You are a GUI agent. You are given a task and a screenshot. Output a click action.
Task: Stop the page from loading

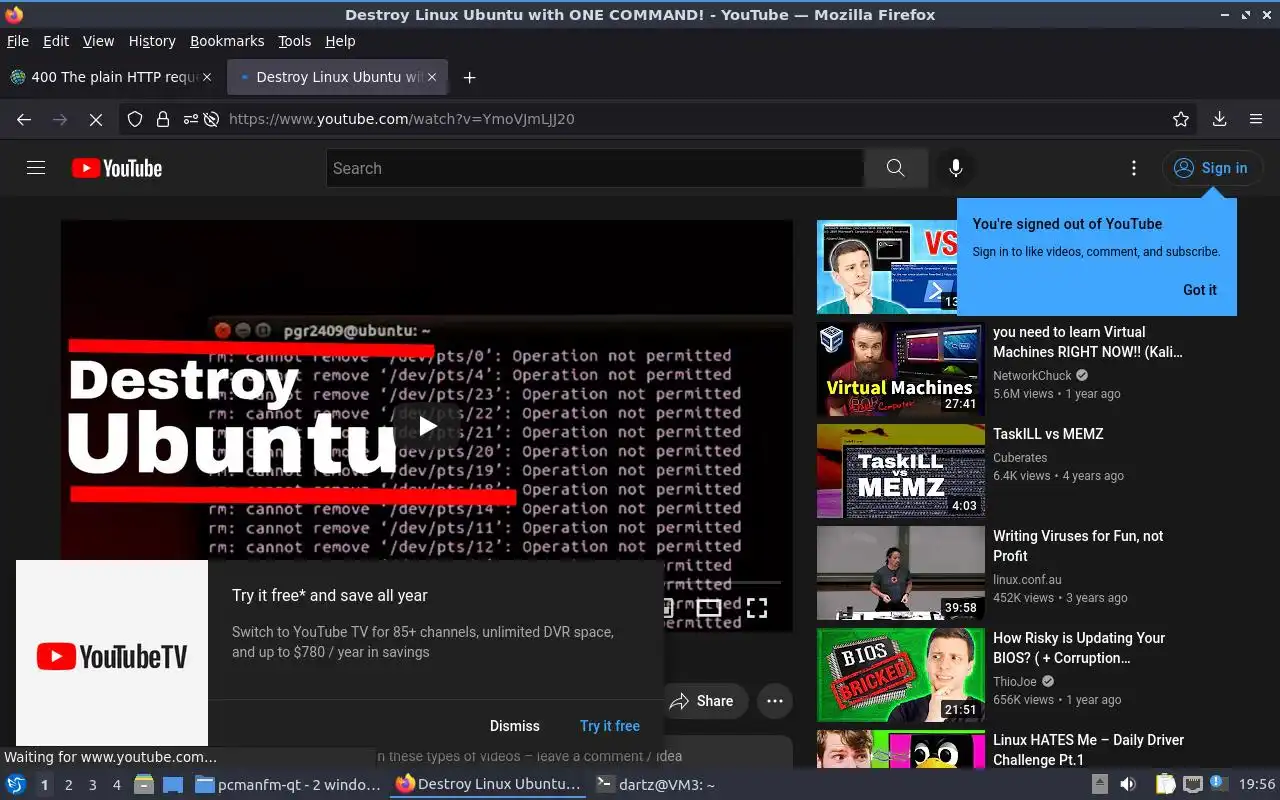(x=96, y=119)
